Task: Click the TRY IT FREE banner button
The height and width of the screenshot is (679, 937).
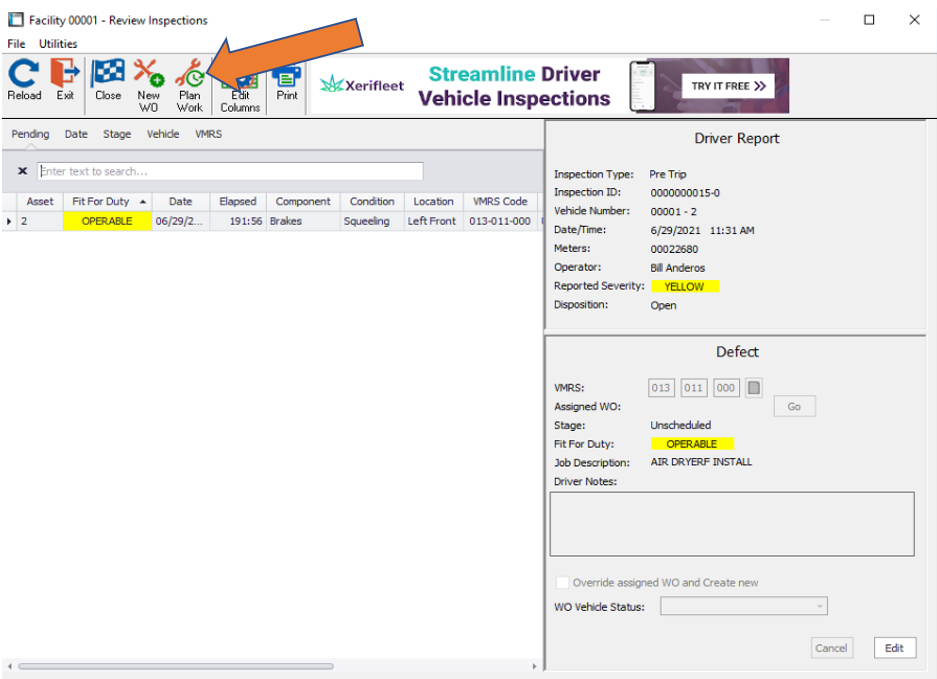Action: 728,86
